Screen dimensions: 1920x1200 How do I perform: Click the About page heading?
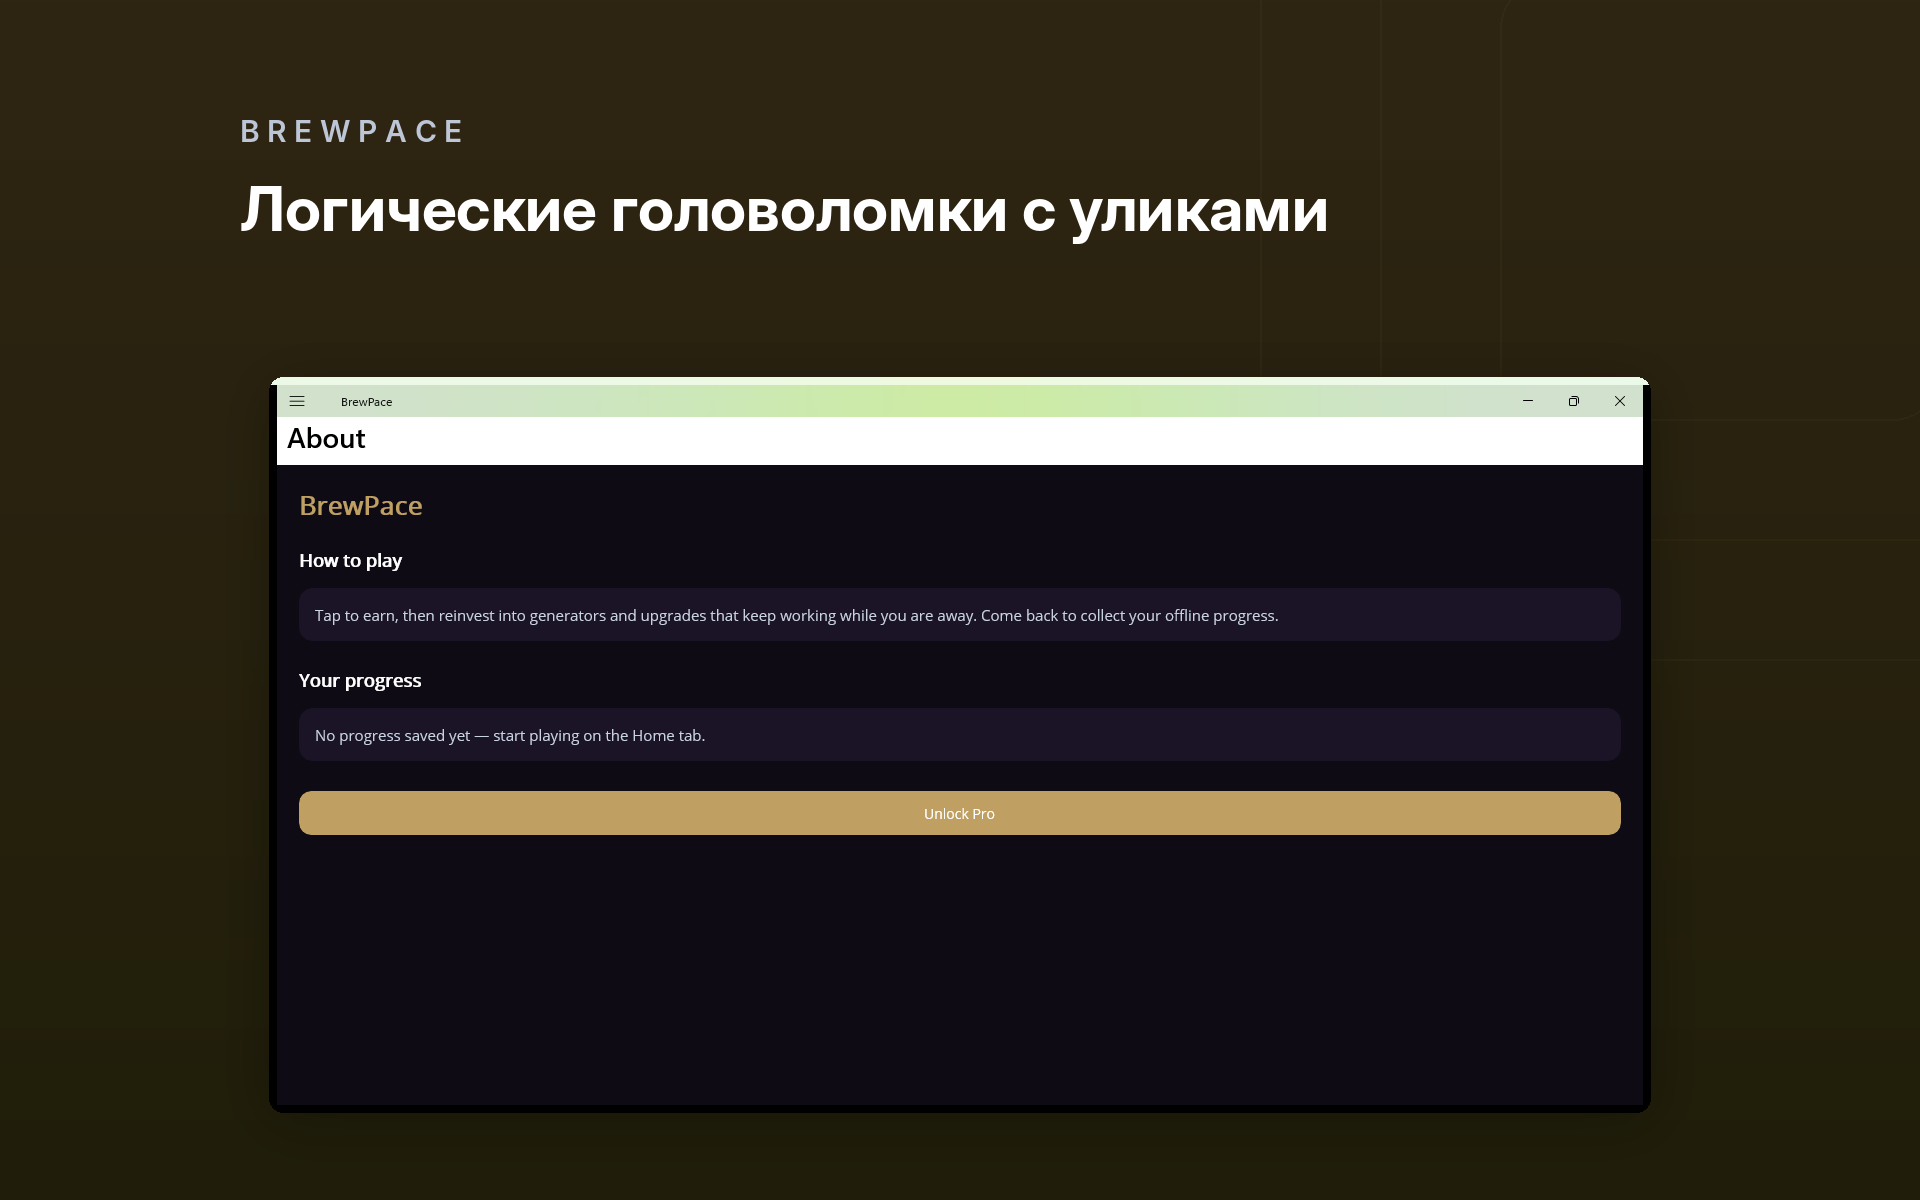pyautogui.click(x=326, y=438)
